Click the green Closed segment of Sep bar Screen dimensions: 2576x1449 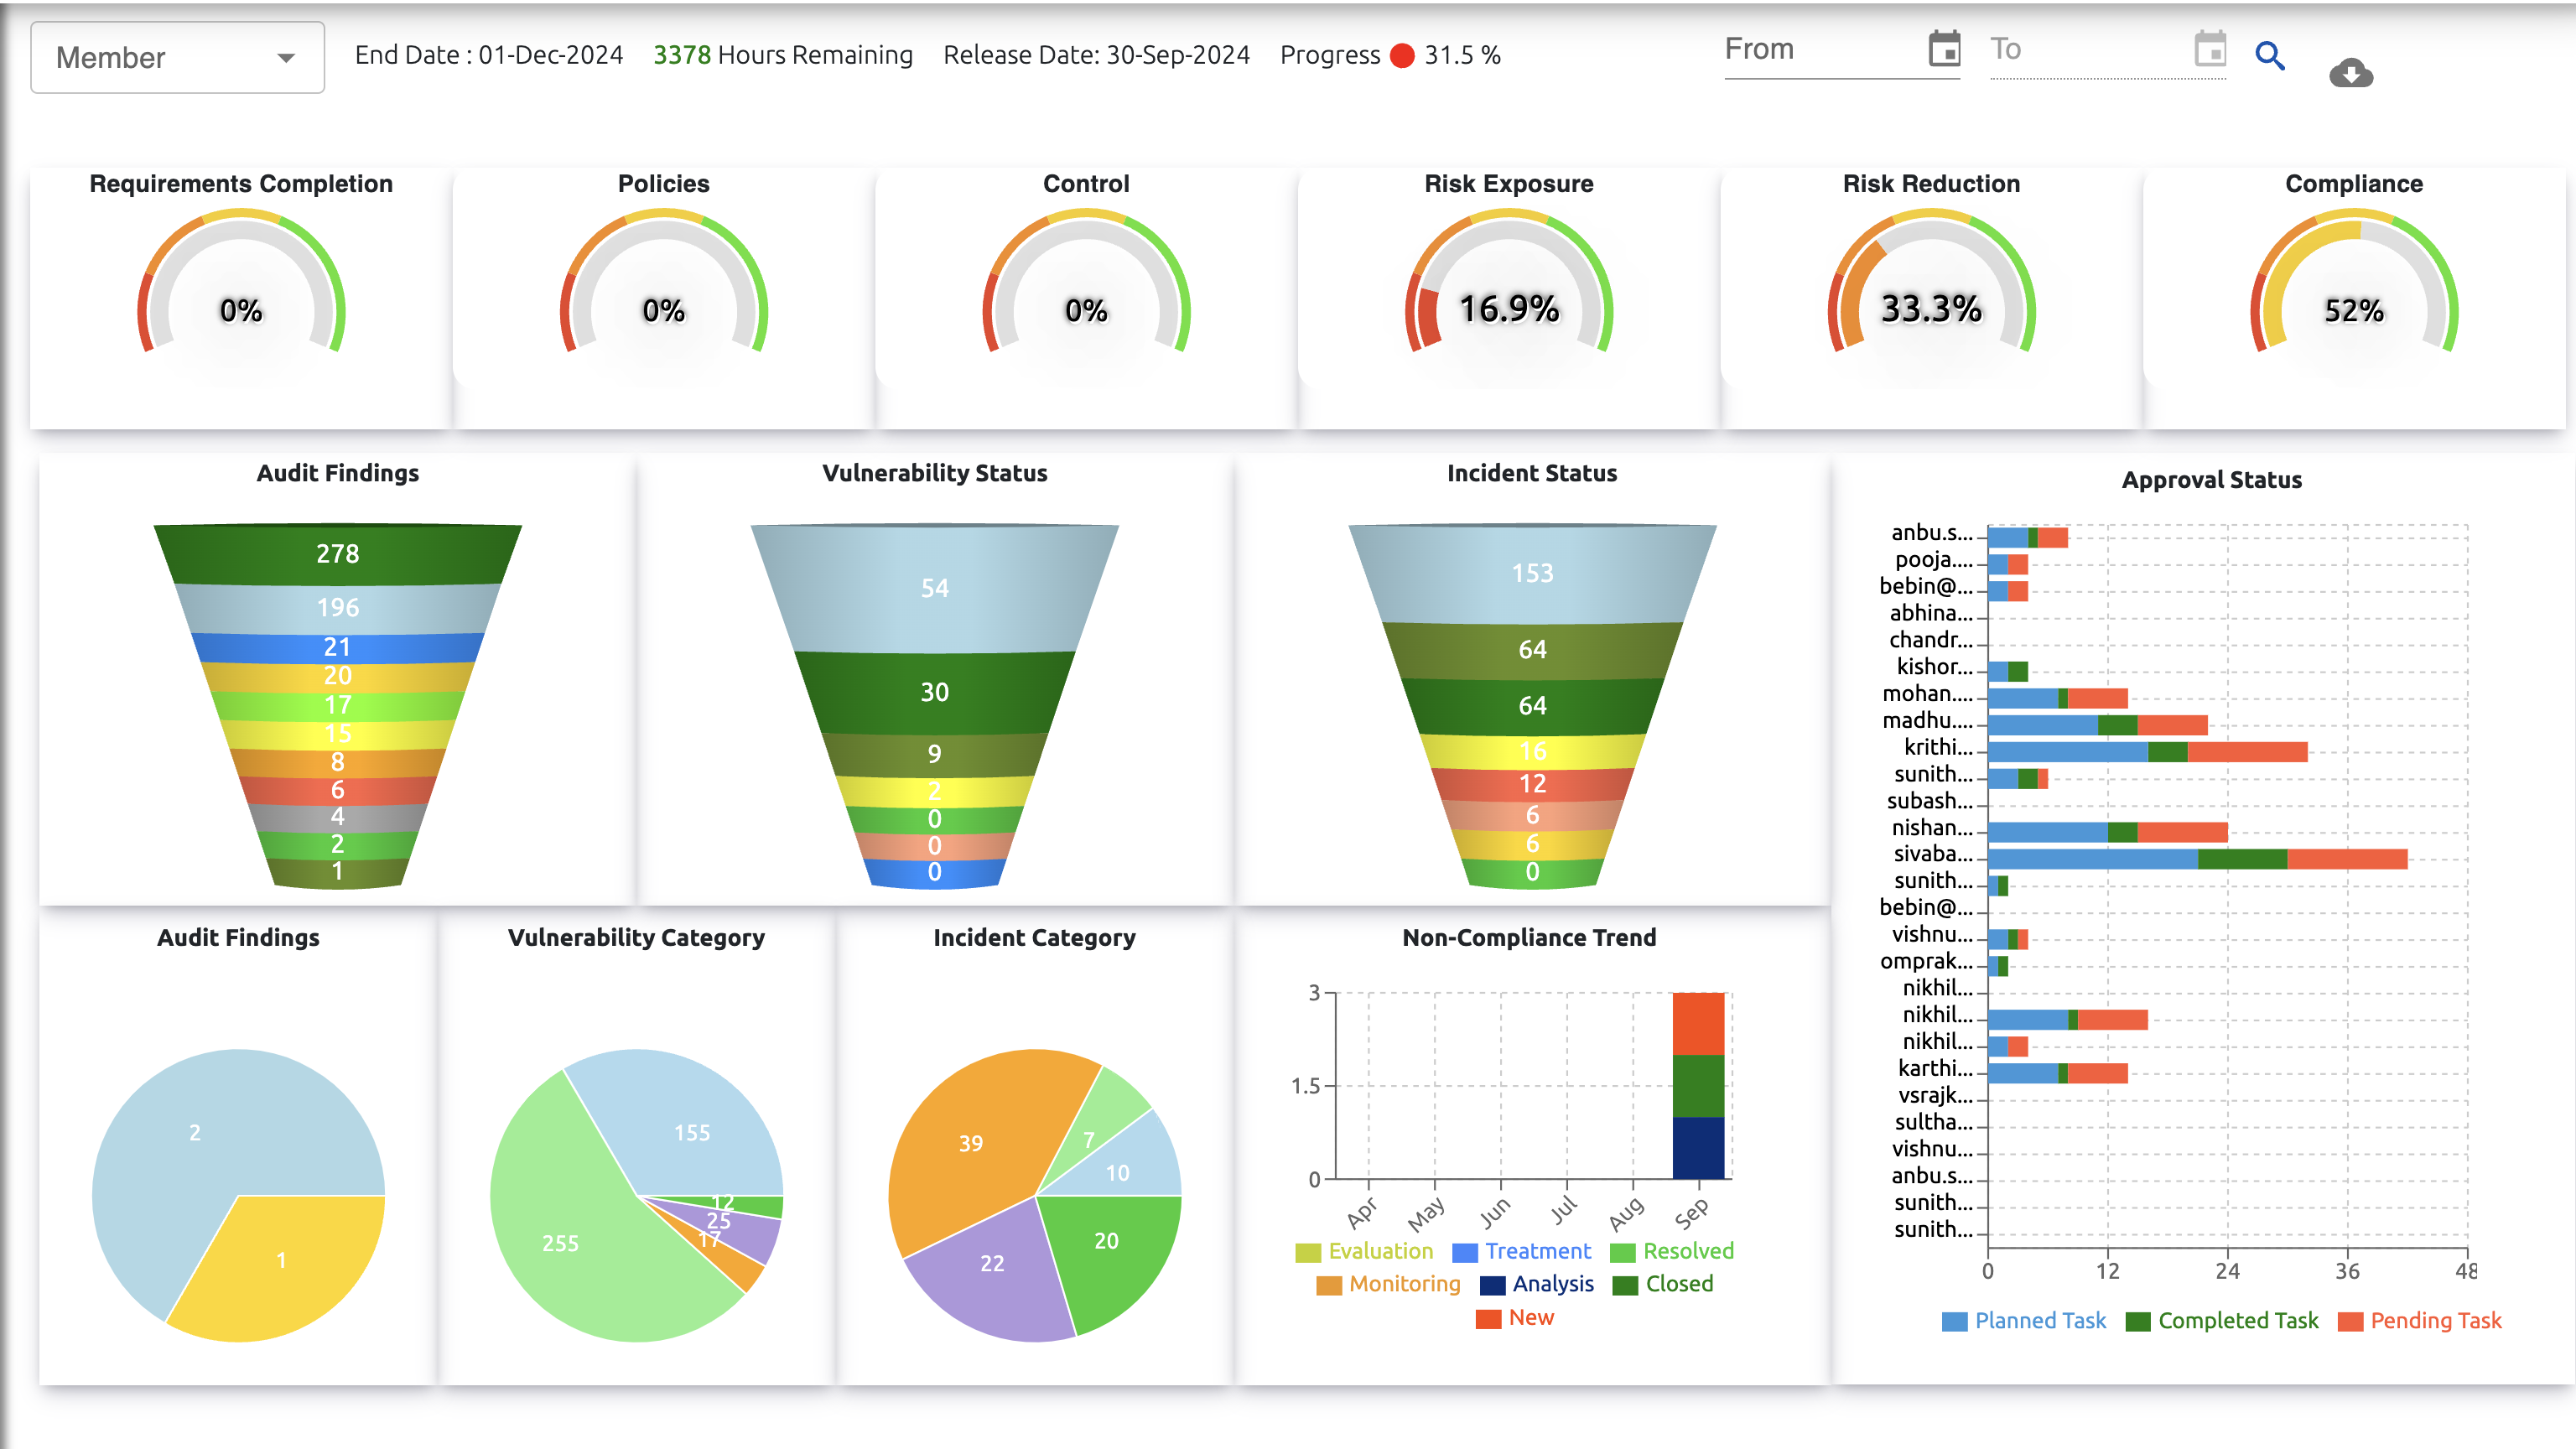tap(1698, 1086)
